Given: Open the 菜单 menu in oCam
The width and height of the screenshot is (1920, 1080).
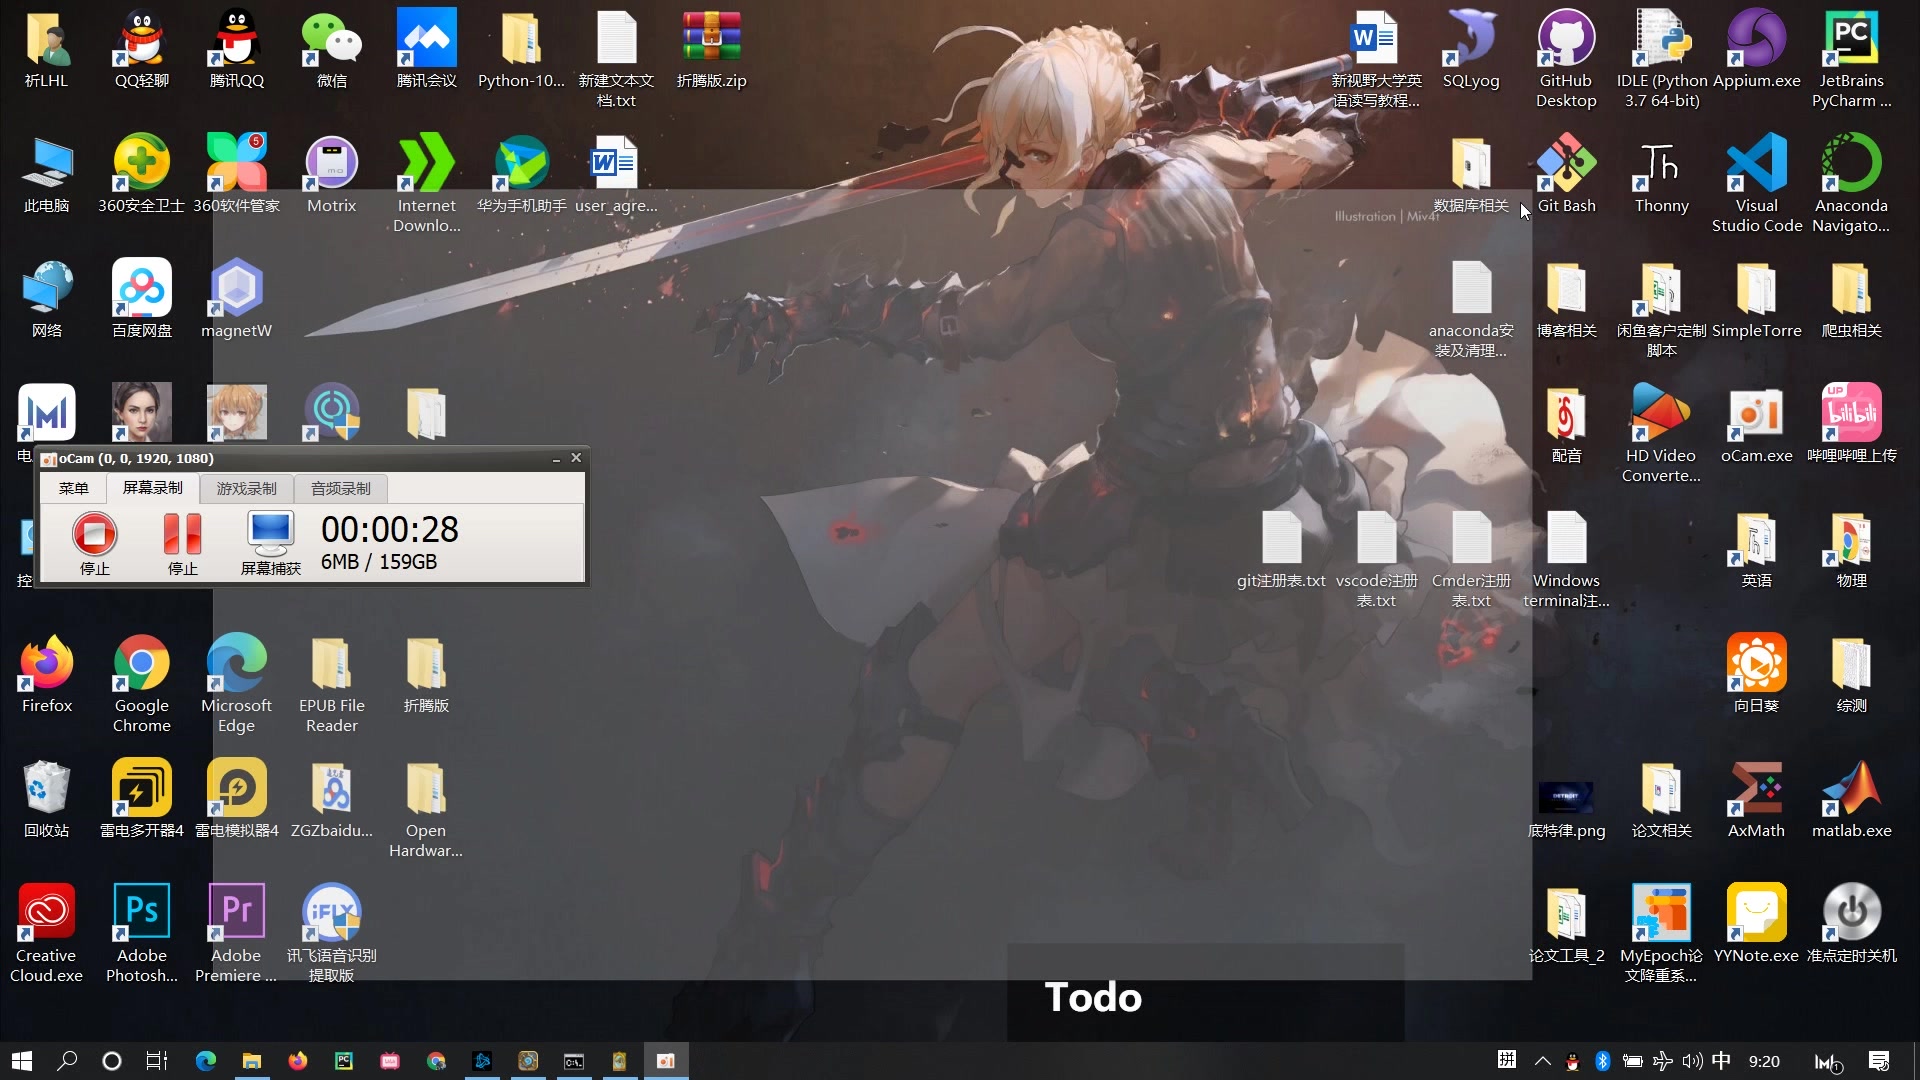Looking at the screenshot, I should (x=74, y=488).
